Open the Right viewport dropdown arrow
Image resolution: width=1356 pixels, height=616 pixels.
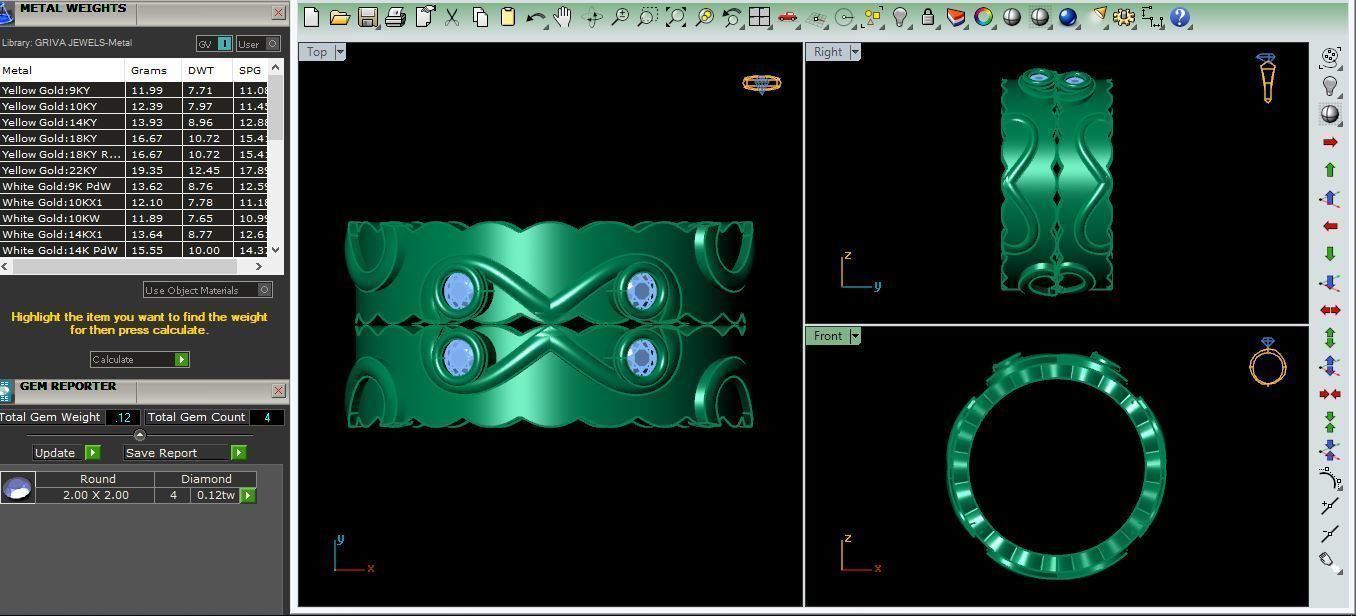[x=855, y=52]
